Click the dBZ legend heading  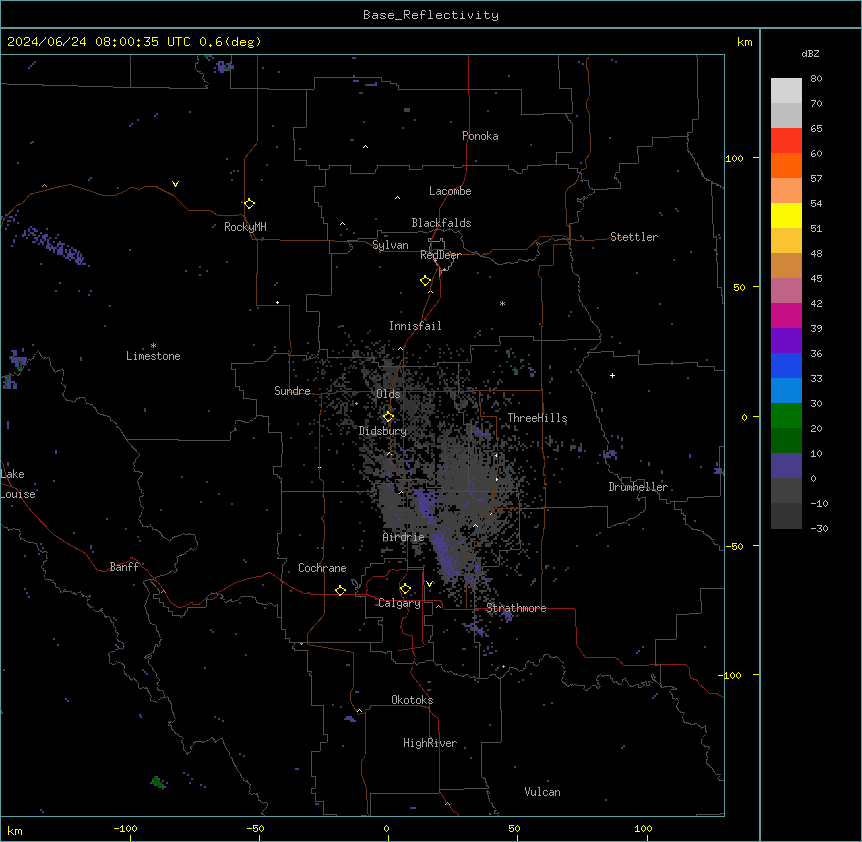(x=810, y=54)
